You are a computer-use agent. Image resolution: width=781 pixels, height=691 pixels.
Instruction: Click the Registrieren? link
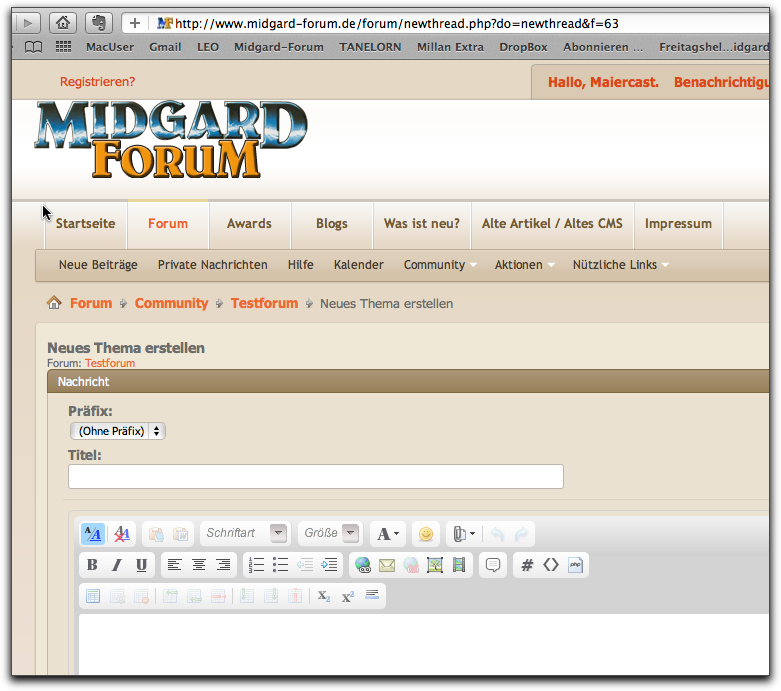97,82
